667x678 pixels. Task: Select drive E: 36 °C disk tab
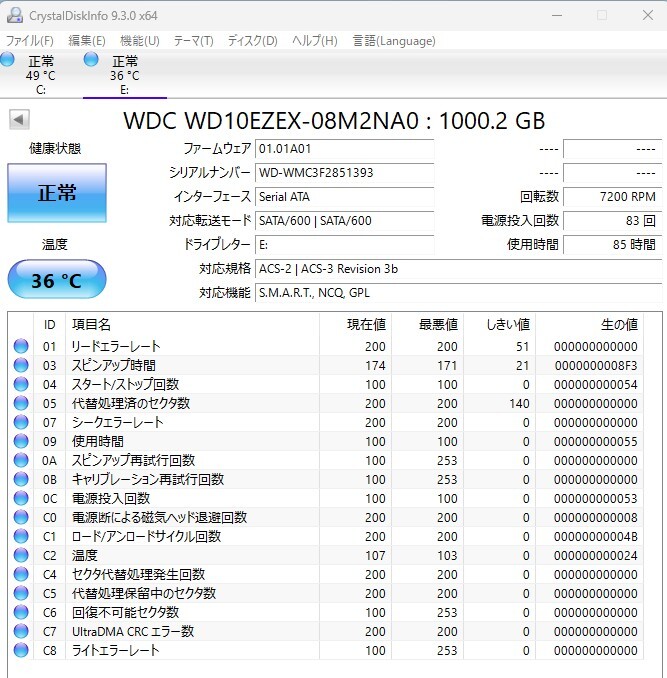pyautogui.click(x=124, y=74)
